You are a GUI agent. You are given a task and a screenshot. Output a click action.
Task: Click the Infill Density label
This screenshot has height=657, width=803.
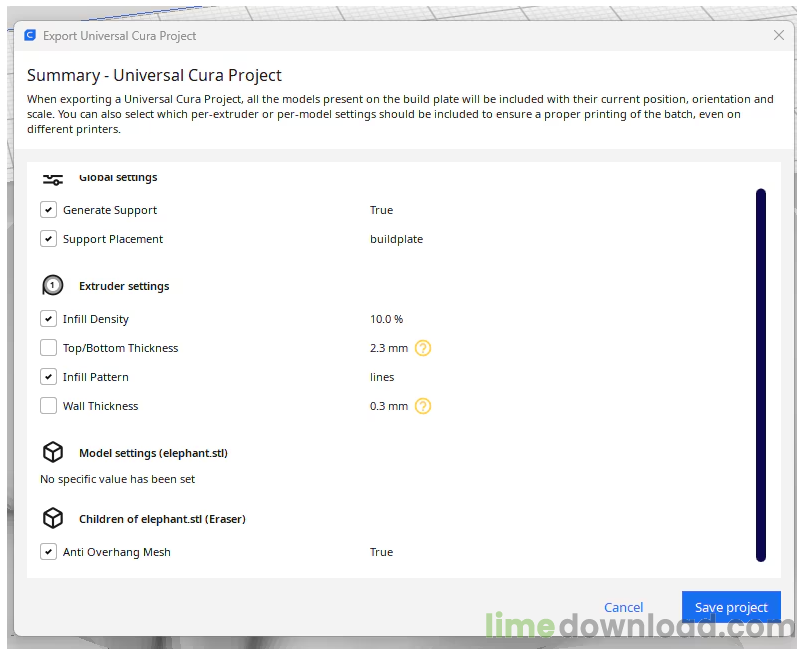pos(96,319)
